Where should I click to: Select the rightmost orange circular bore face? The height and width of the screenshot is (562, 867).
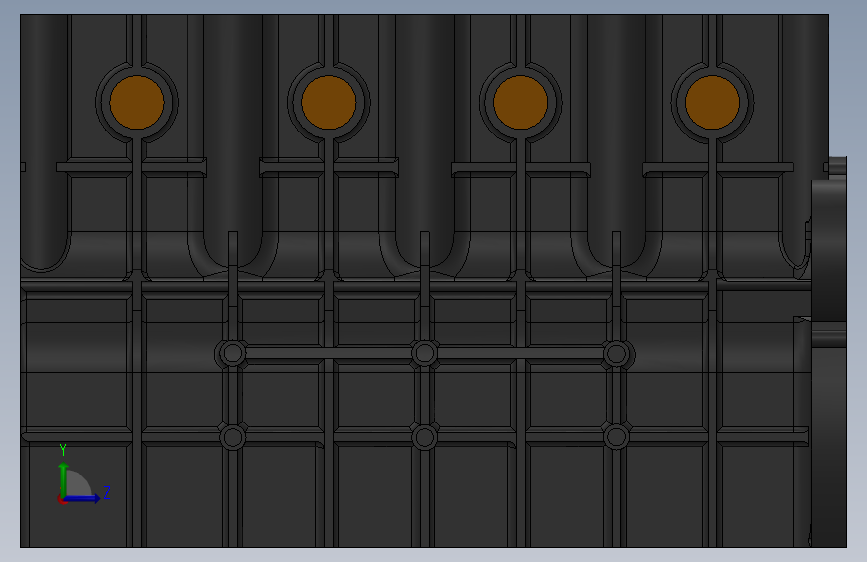click(x=712, y=103)
